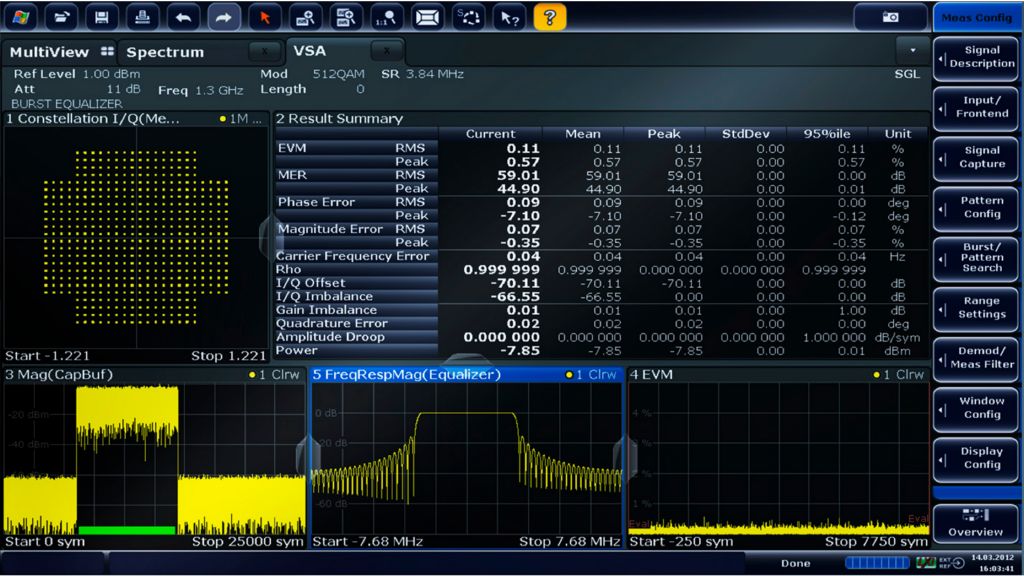
Task: Click the undo arrow icon
Action: click(182, 17)
